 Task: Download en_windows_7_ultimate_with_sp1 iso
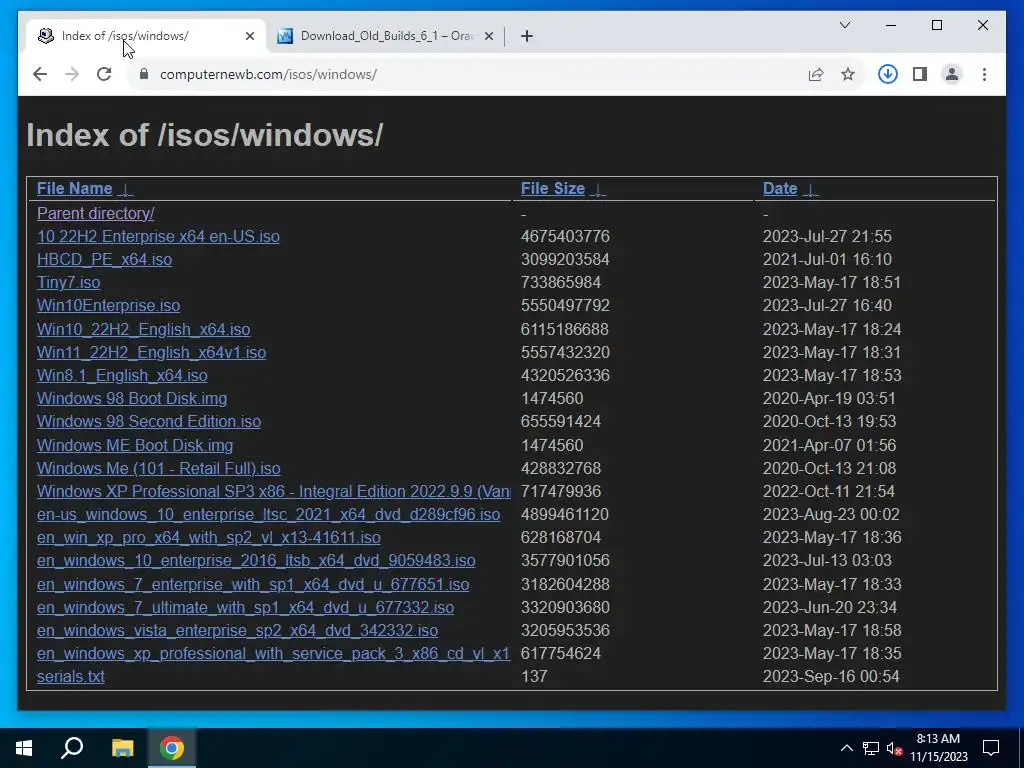click(x=246, y=607)
